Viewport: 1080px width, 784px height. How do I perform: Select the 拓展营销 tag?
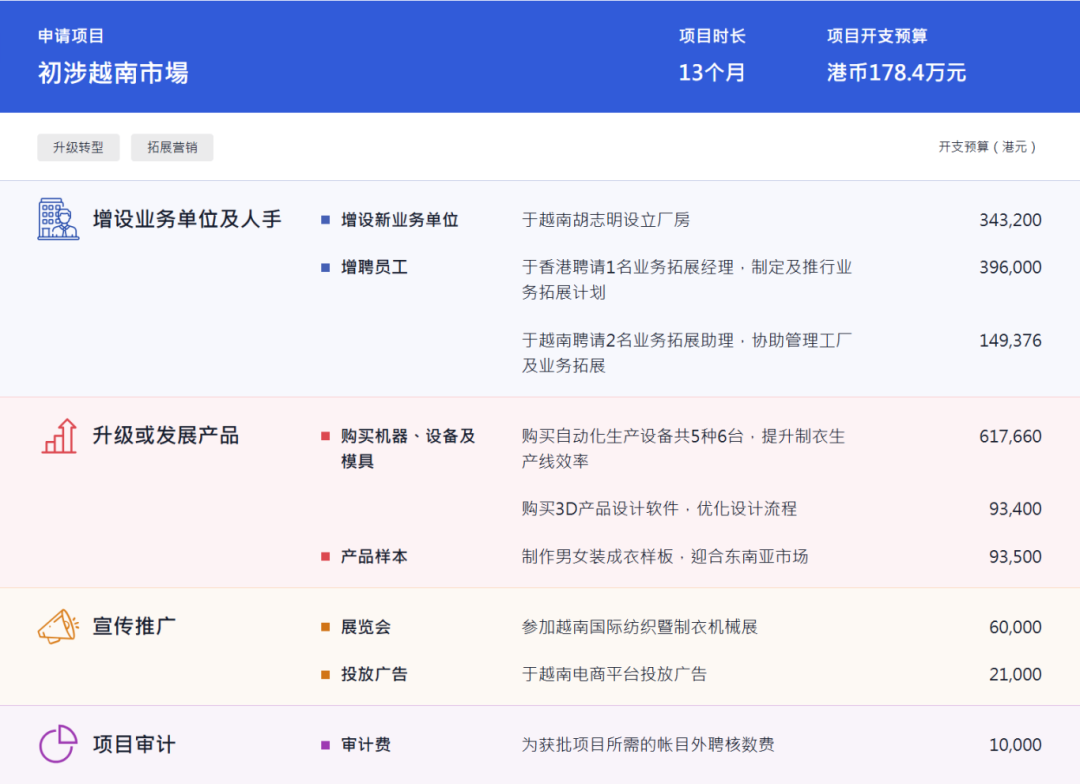pyautogui.click(x=172, y=147)
